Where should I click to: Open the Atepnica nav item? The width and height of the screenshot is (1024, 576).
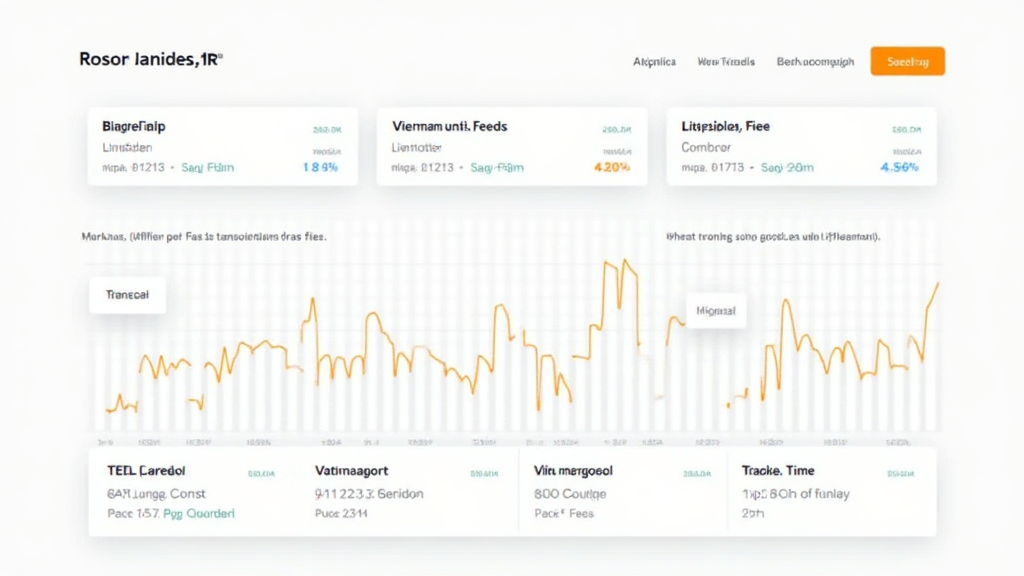tap(654, 62)
